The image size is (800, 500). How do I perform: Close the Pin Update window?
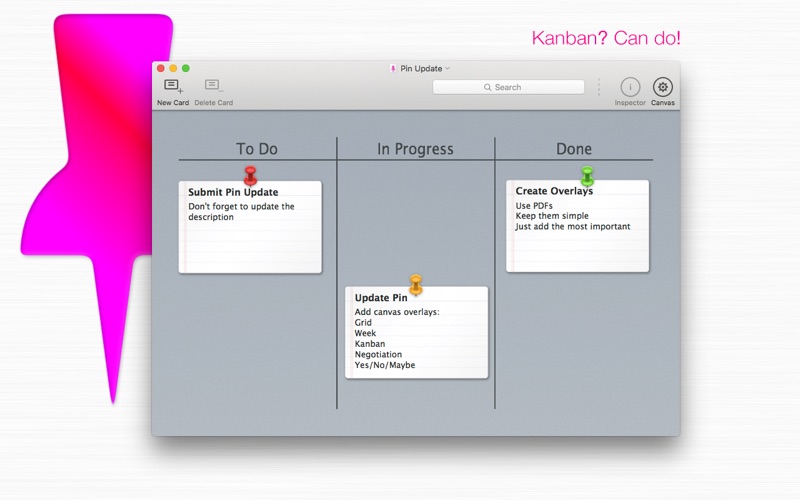point(161,68)
